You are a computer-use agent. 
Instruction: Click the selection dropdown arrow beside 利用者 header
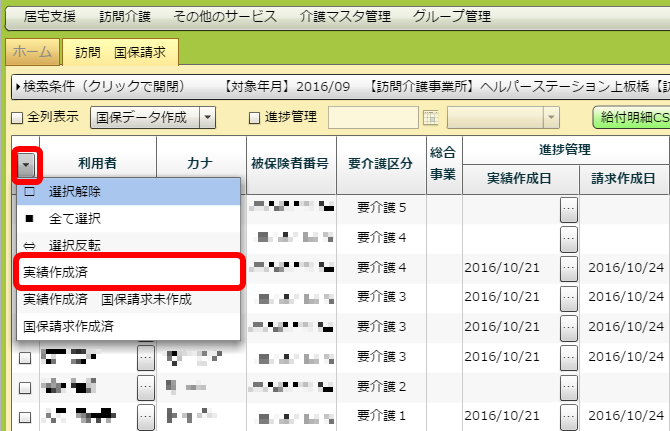coord(26,164)
